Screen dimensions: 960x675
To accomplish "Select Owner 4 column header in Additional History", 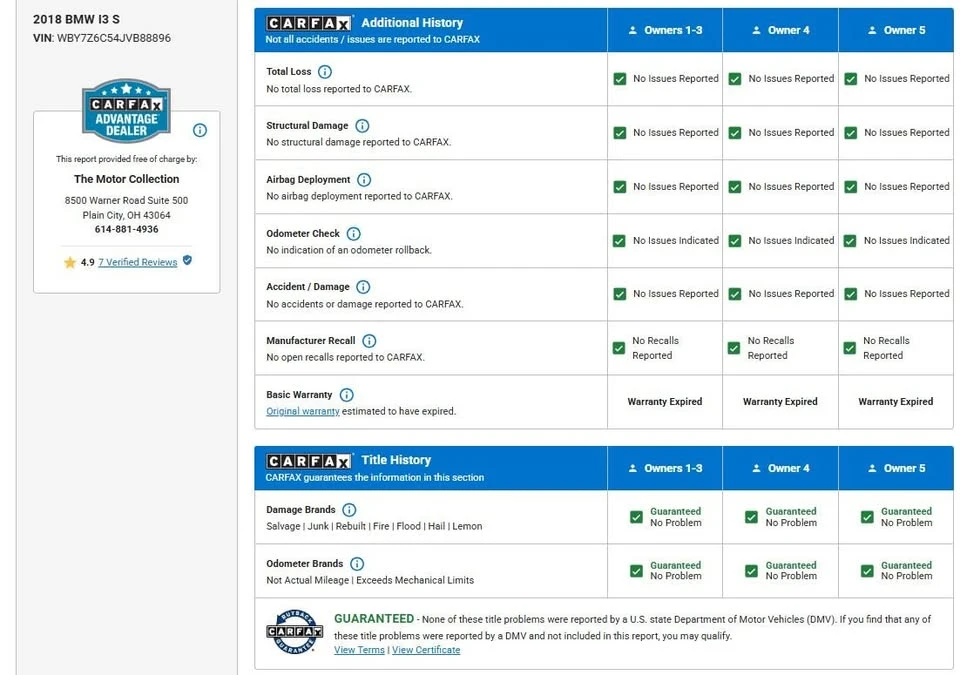I will [781, 30].
